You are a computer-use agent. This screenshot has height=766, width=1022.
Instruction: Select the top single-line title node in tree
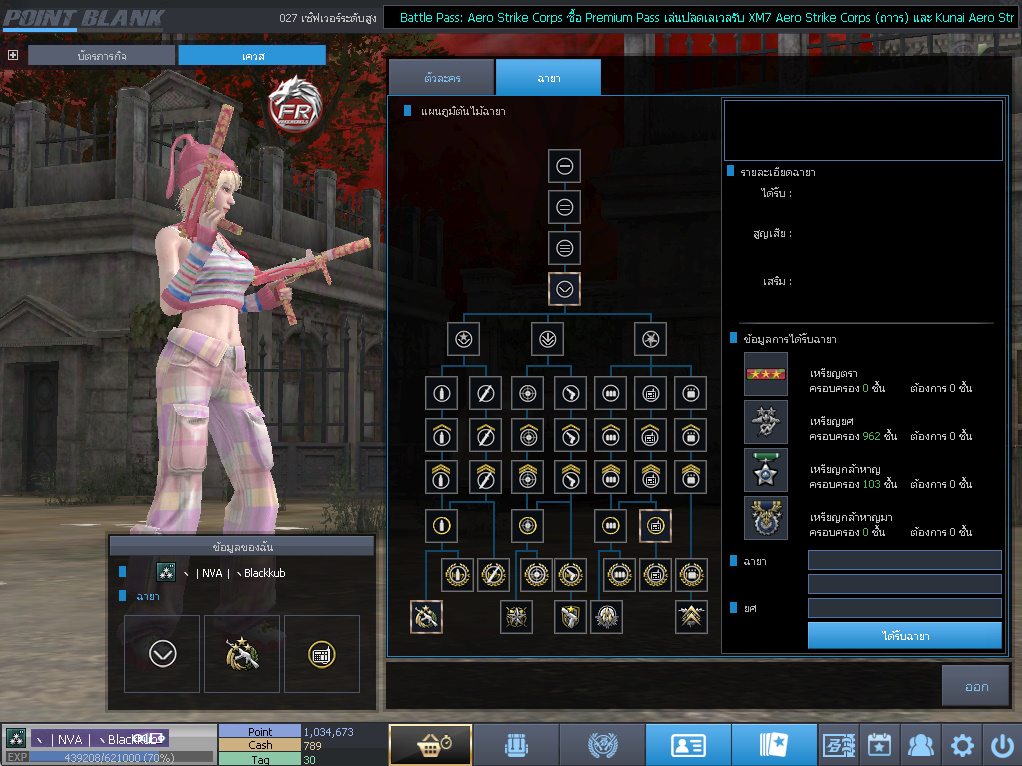pos(565,166)
